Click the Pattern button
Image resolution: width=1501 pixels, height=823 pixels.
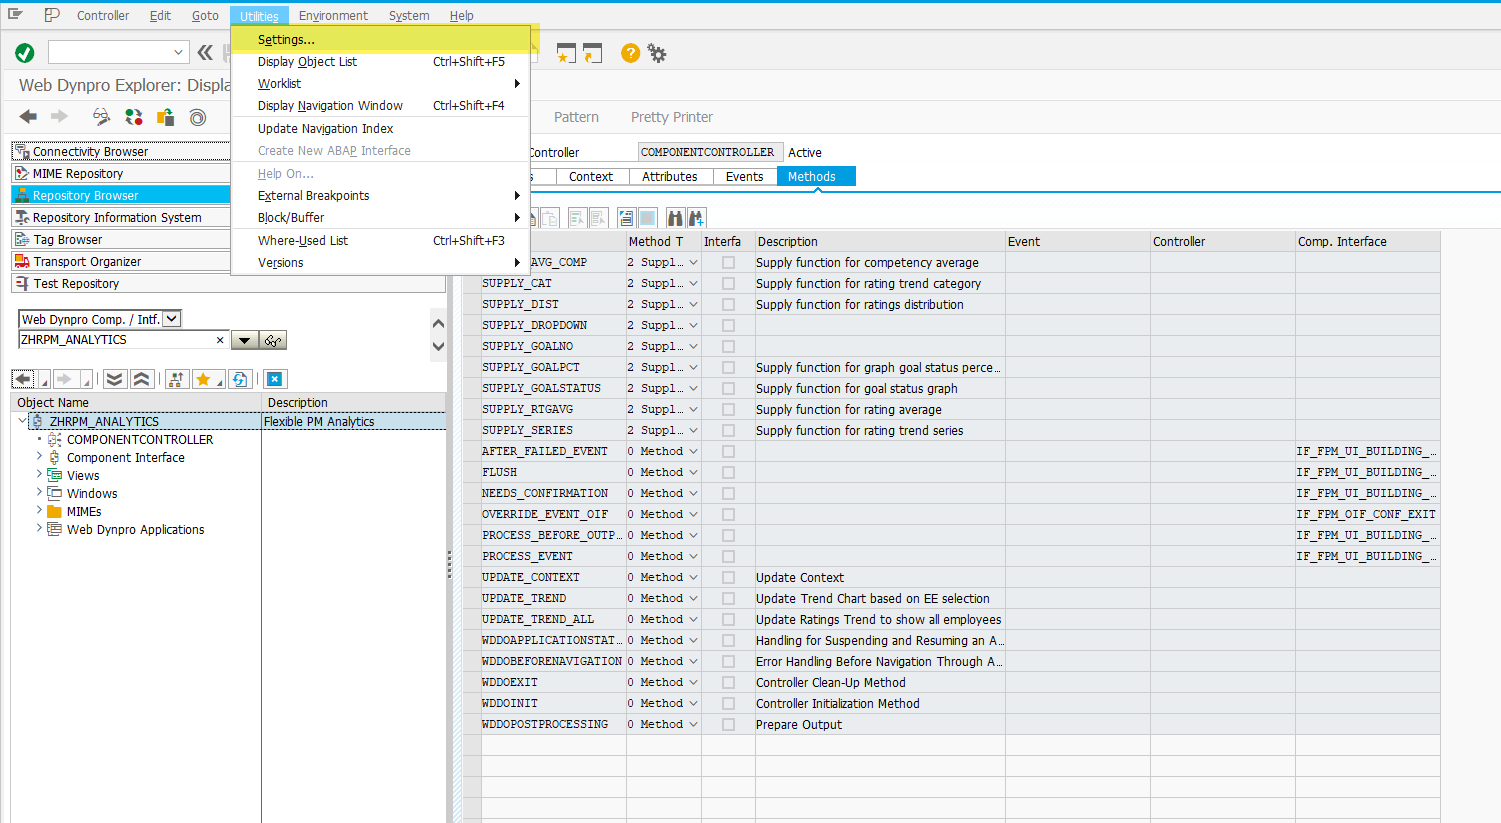pyautogui.click(x=576, y=117)
